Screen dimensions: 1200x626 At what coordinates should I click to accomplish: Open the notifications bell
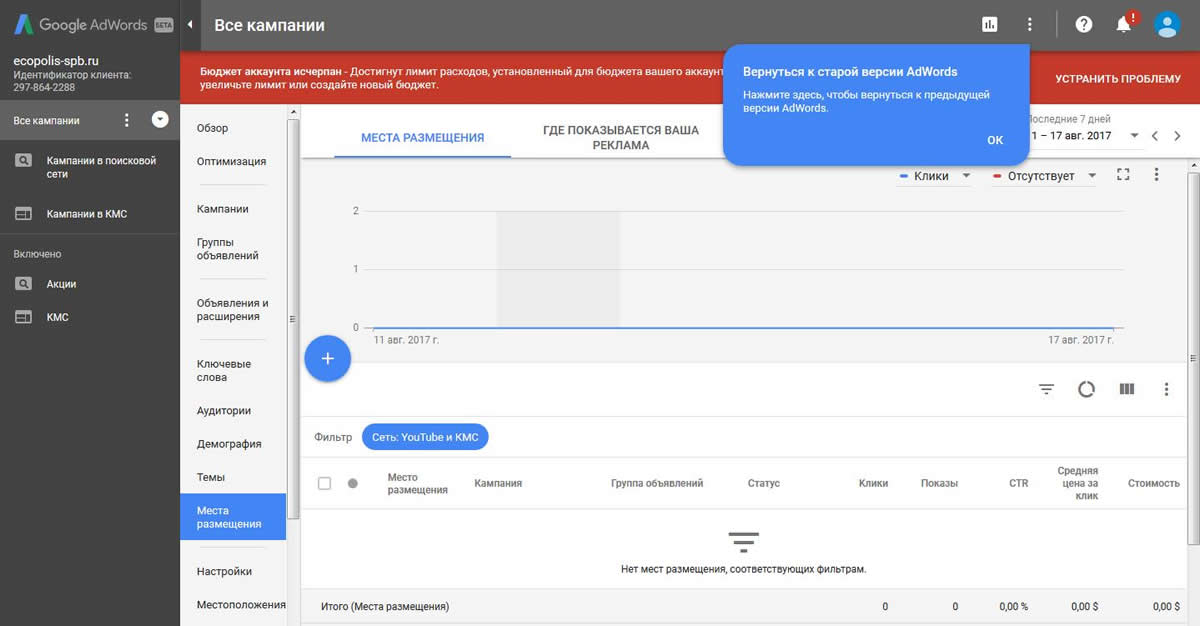pyautogui.click(x=1124, y=25)
